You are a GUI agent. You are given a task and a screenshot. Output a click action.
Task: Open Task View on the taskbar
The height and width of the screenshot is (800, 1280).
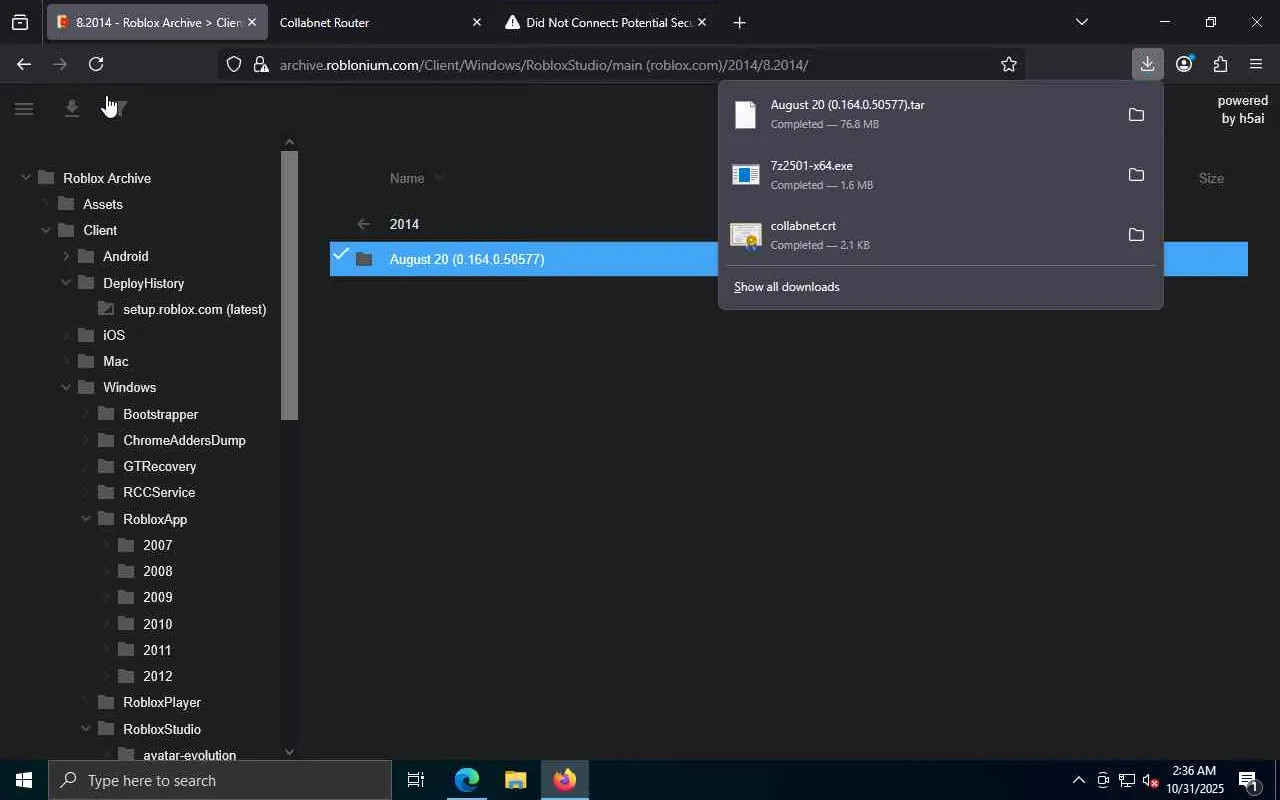click(416, 780)
